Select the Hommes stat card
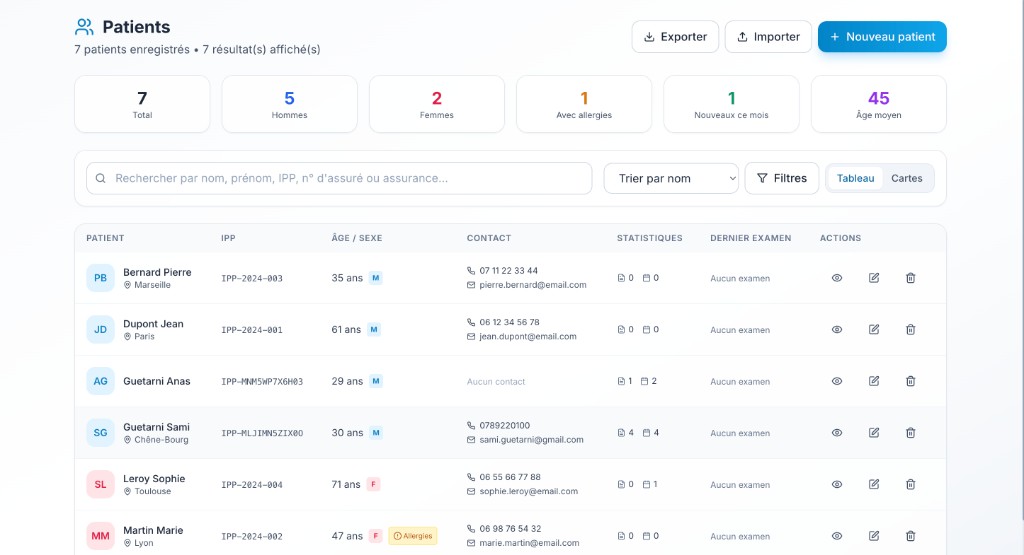The height and width of the screenshot is (555, 1024). point(289,104)
